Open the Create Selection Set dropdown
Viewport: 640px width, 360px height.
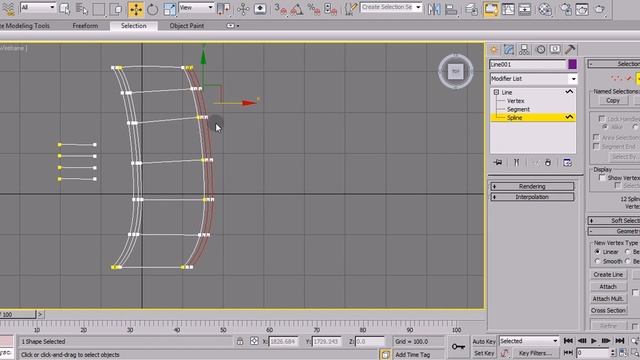(x=391, y=7)
